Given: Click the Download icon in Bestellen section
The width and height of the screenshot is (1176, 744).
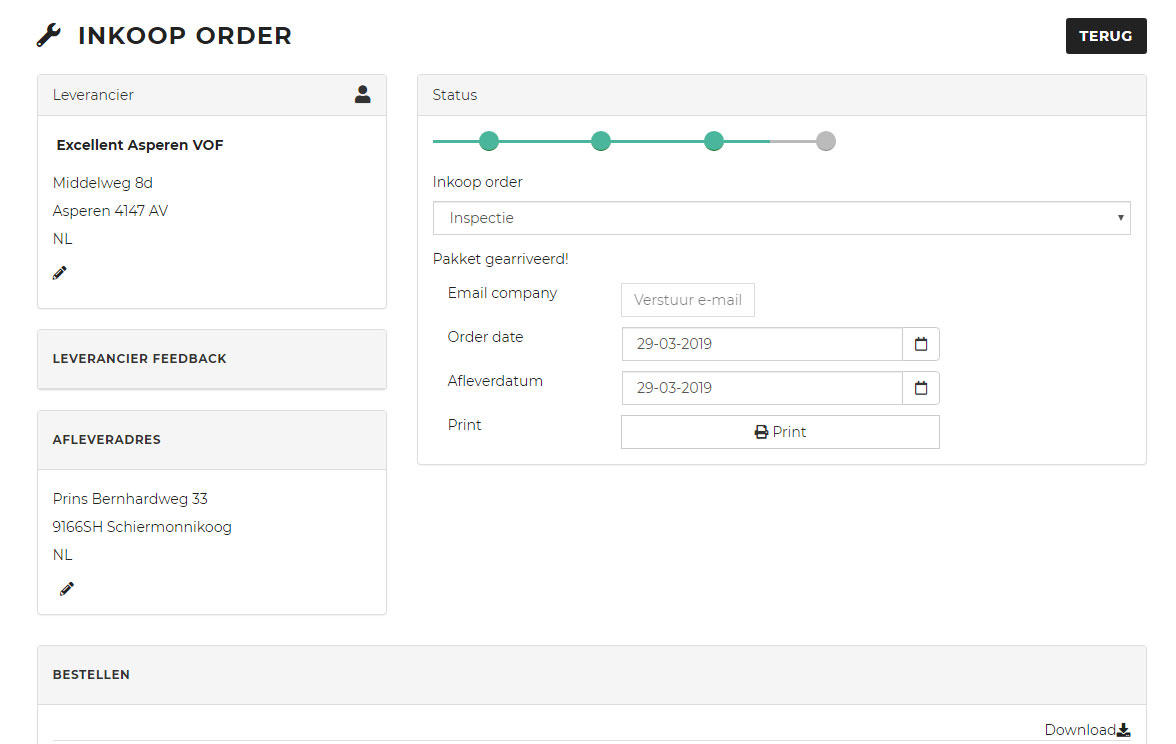Looking at the screenshot, I should tap(1124, 730).
